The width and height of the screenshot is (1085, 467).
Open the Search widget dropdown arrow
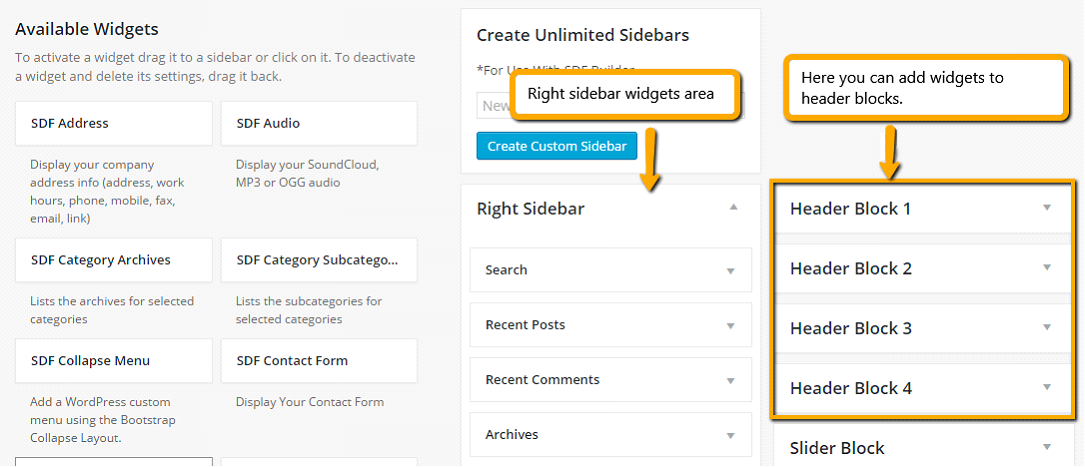pyautogui.click(x=730, y=271)
